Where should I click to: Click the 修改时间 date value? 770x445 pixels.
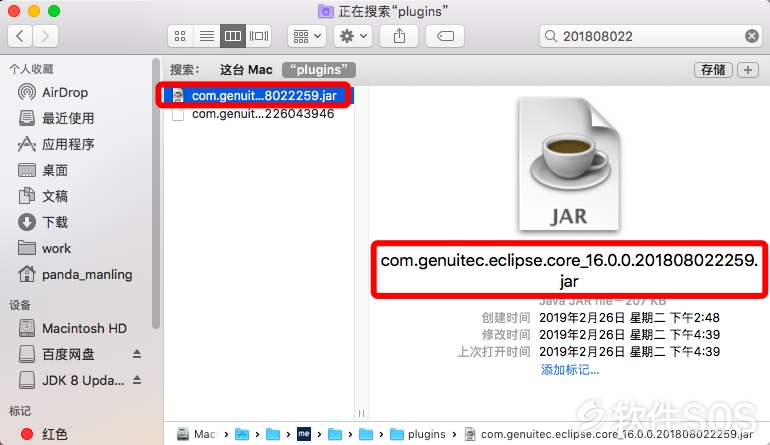pos(629,335)
